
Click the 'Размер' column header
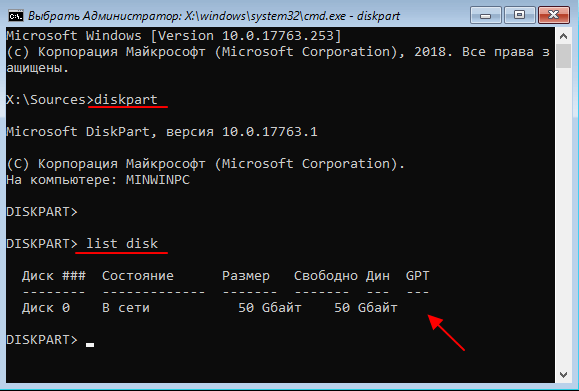(246, 276)
